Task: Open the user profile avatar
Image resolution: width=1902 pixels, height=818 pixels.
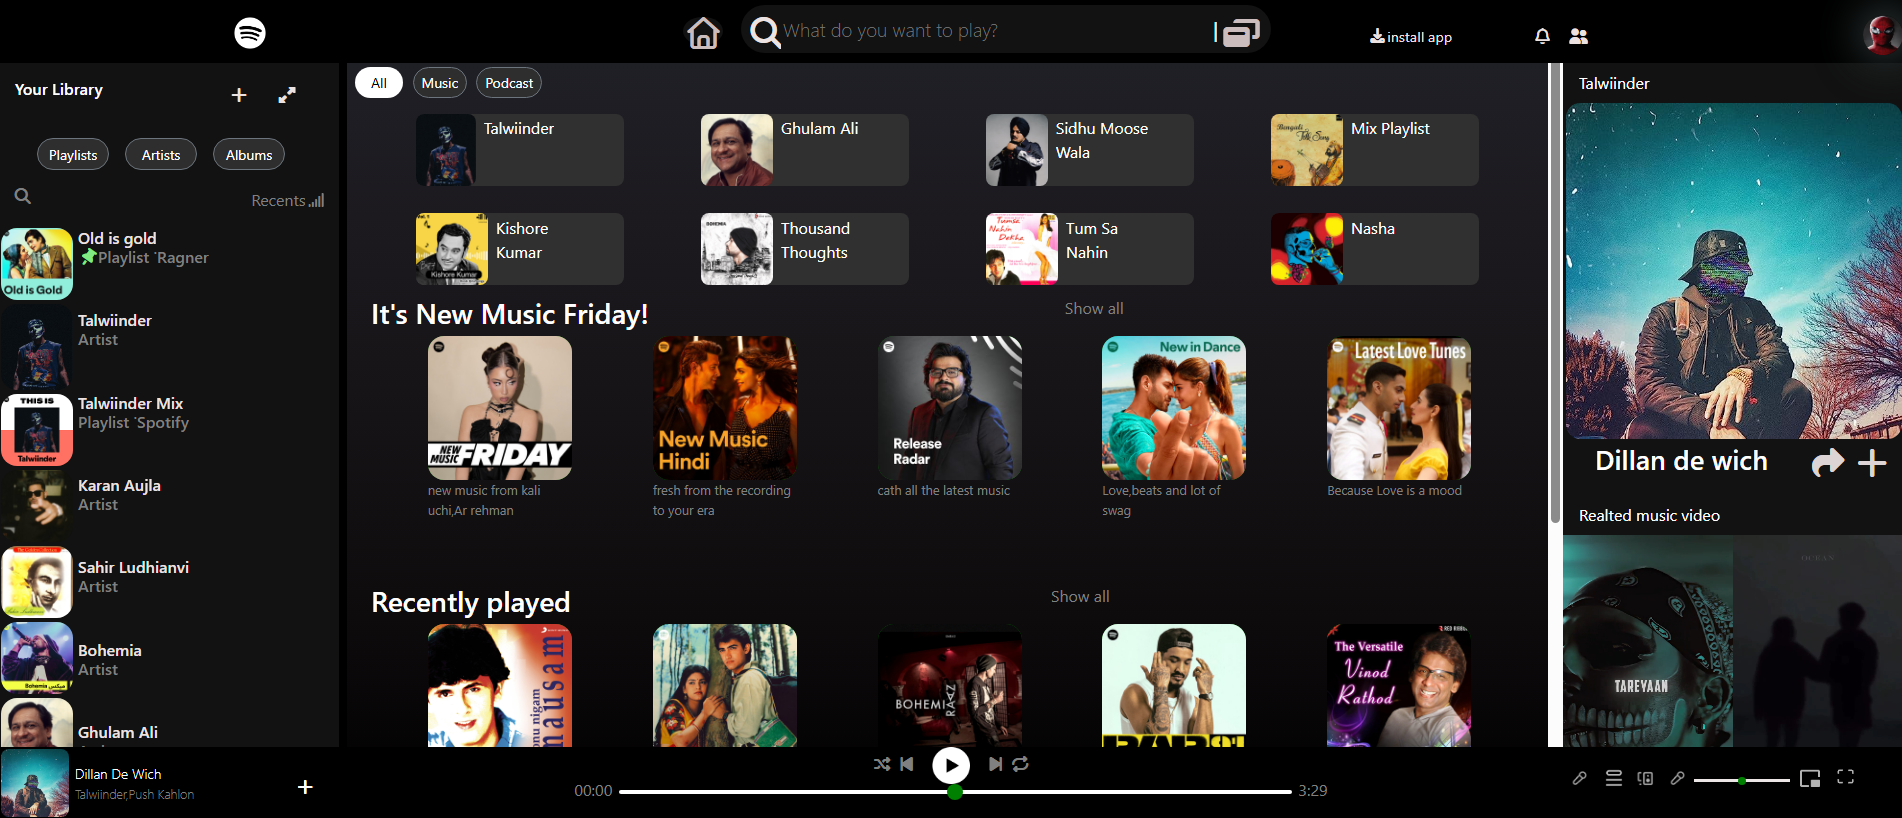Action: [x=1882, y=34]
